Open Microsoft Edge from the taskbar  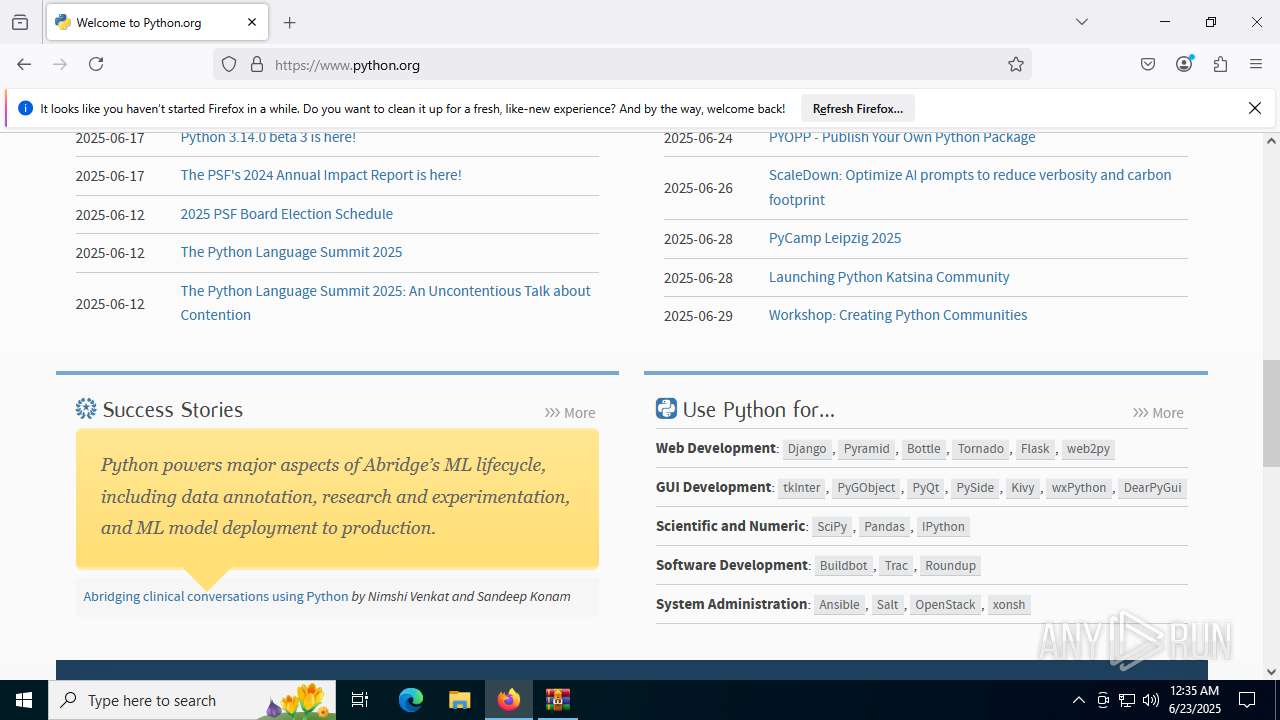(411, 700)
